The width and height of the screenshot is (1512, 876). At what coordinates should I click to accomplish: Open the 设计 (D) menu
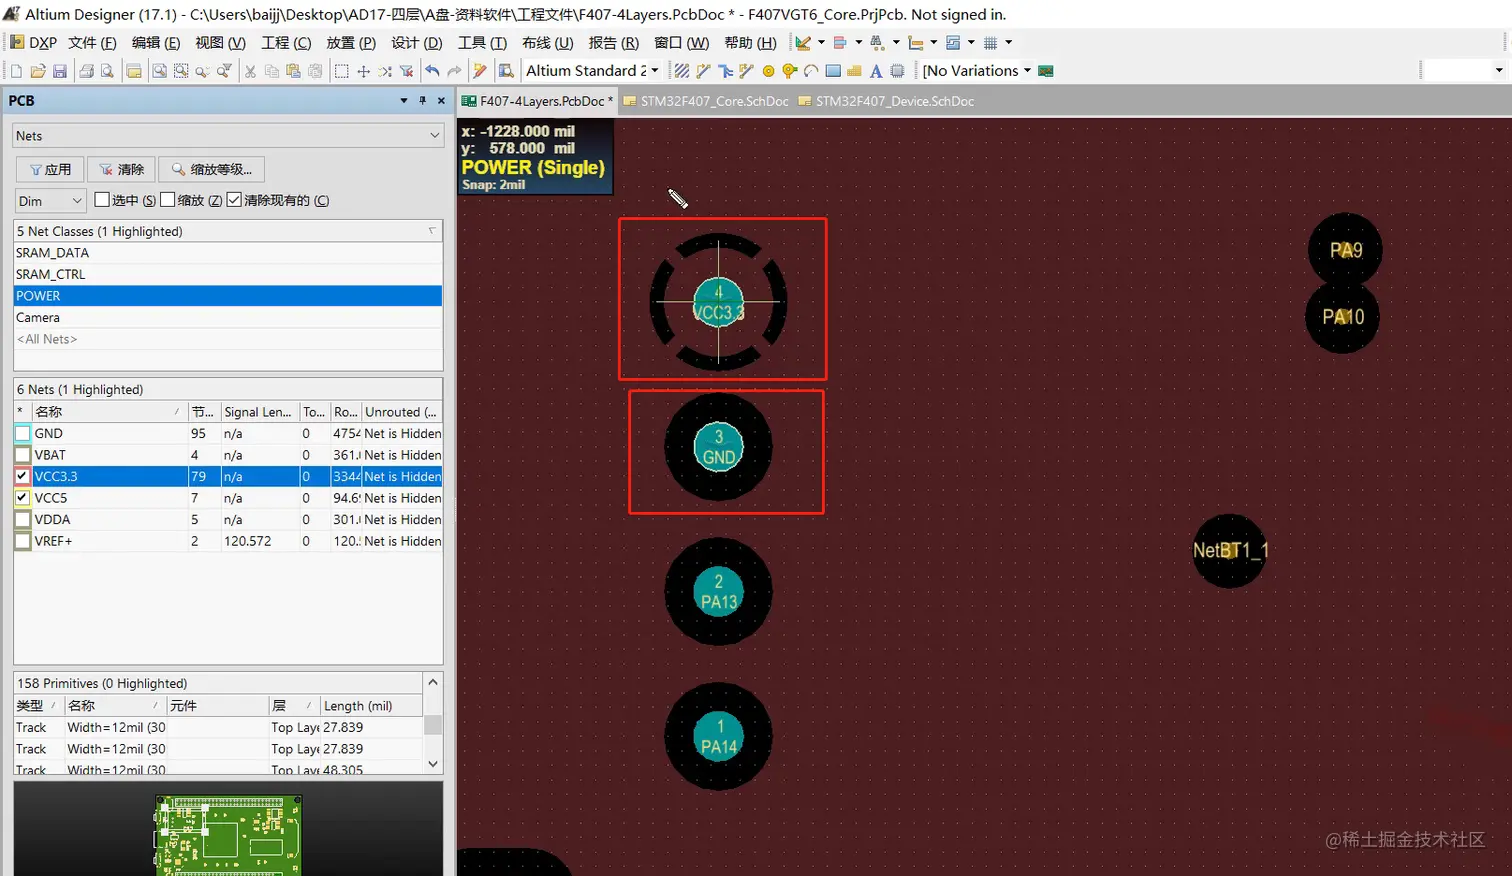pos(416,43)
